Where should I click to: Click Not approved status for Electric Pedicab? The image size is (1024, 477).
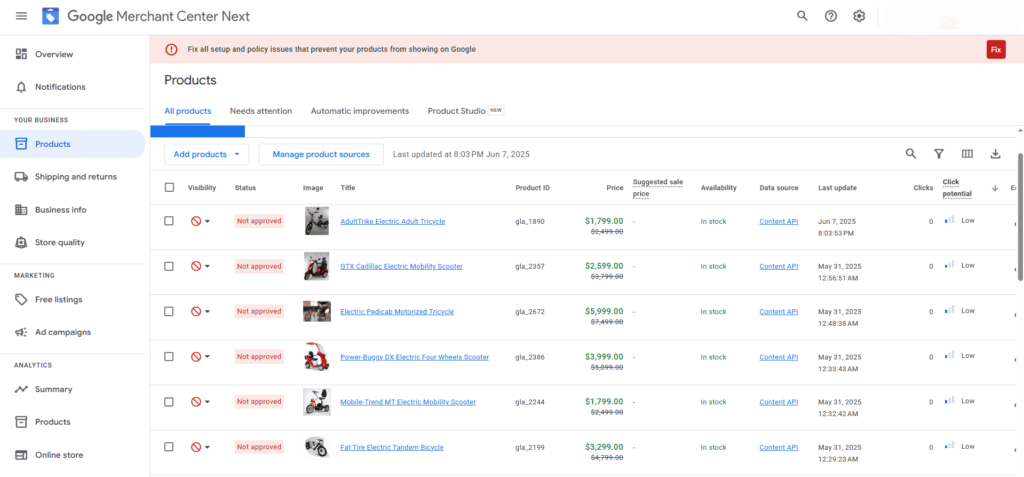click(x=259, y=312)
